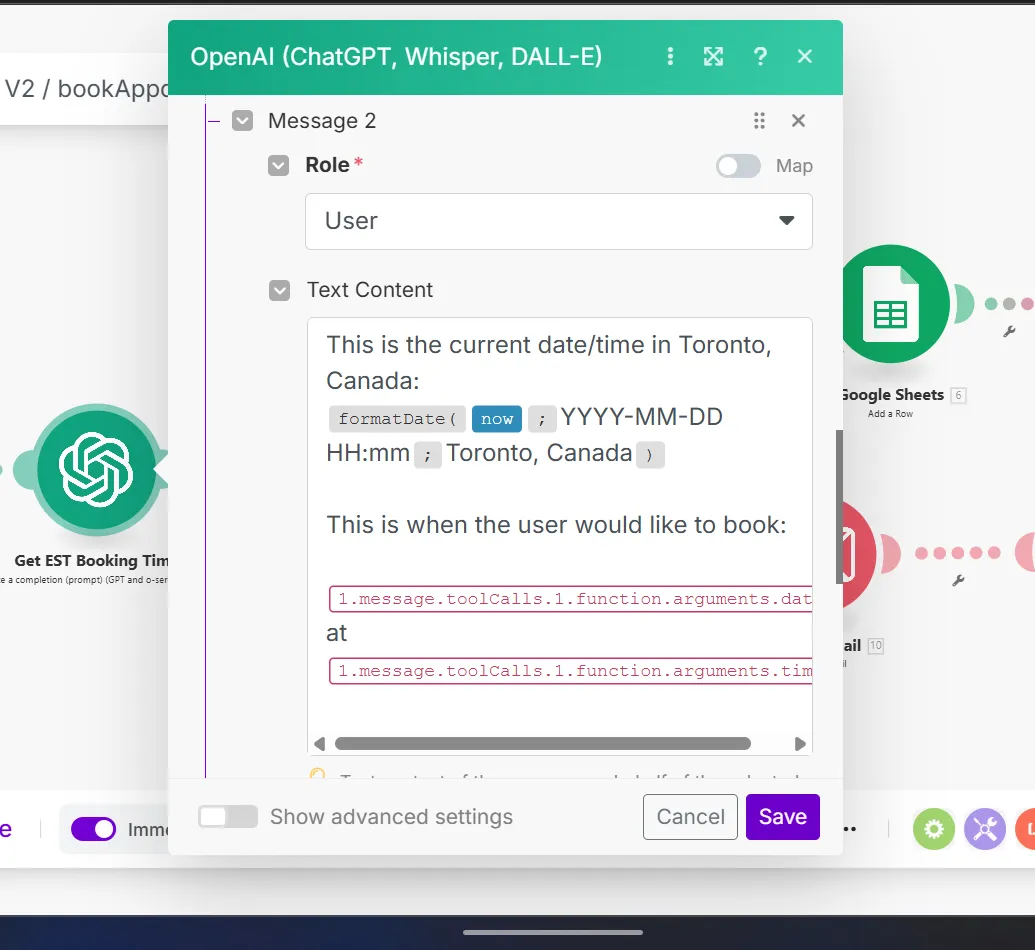Click the Cancel button
The width and height of the screenshot is (1035, 950).
(x=690, y=817)
